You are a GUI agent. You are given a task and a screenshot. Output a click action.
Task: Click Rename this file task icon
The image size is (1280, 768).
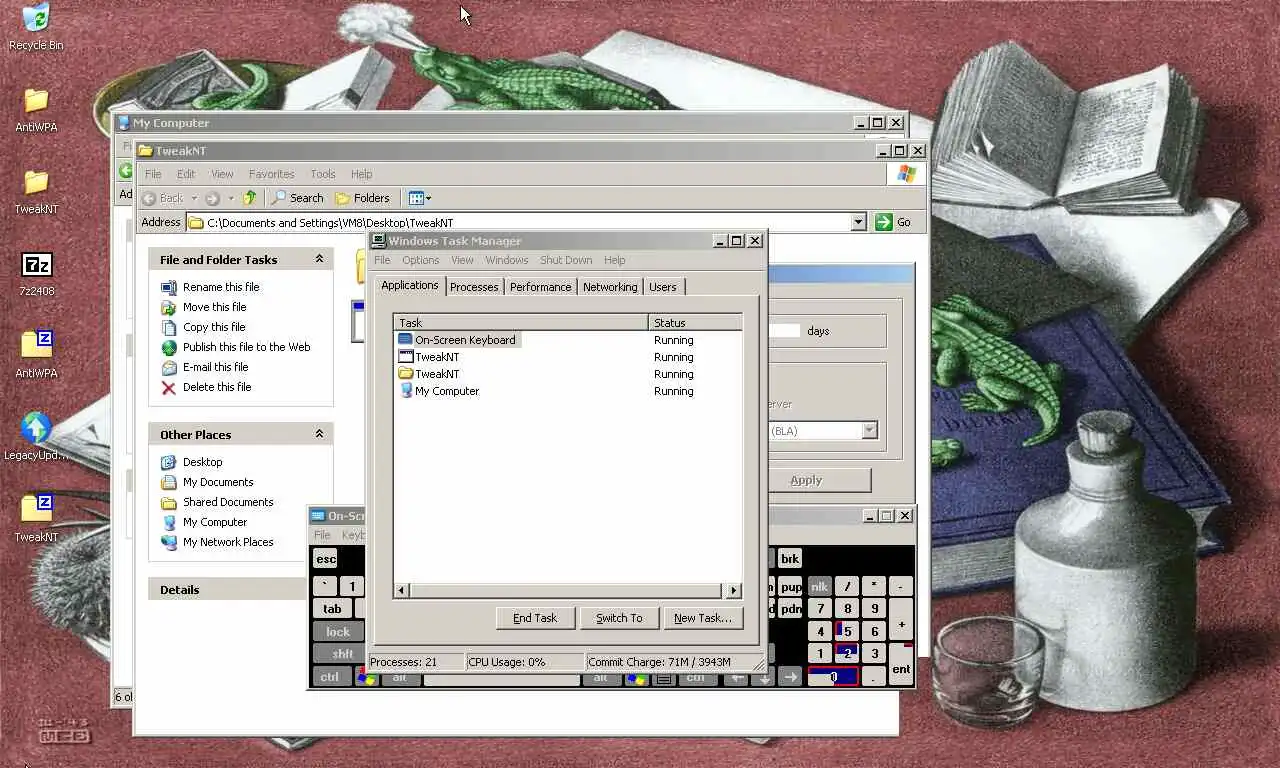coord(168,287)
